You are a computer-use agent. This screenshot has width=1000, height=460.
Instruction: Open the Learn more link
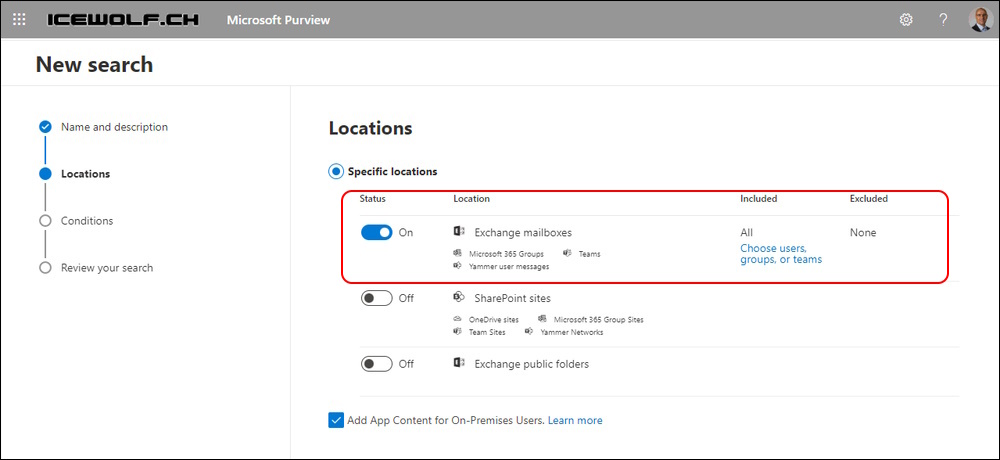pos(575,420)
